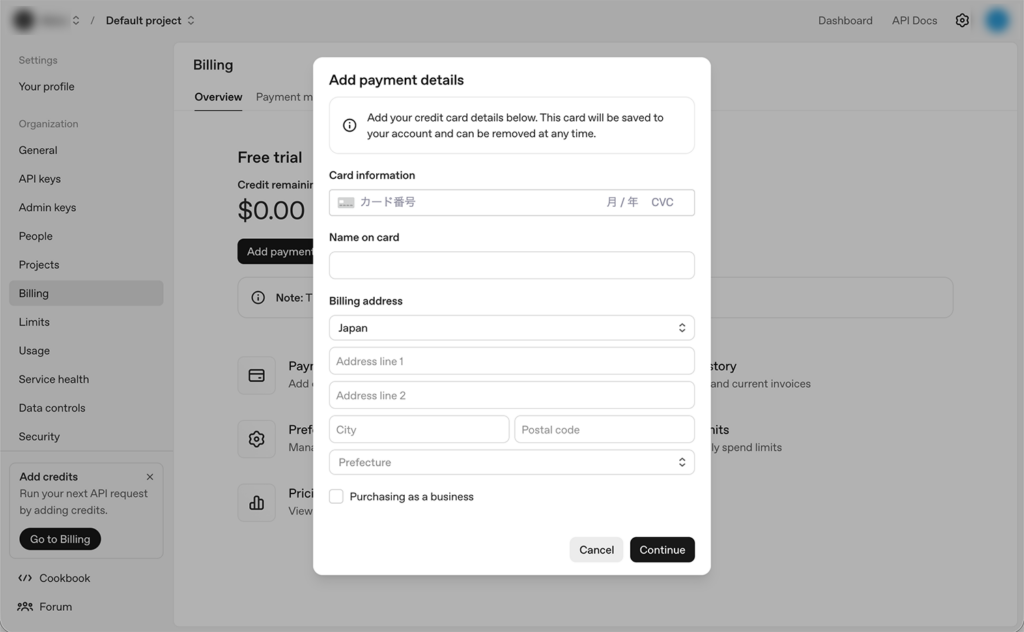Click the settings gear icon in header
The height and width of the screenshot is (632, 1024).
click(962, 20)
